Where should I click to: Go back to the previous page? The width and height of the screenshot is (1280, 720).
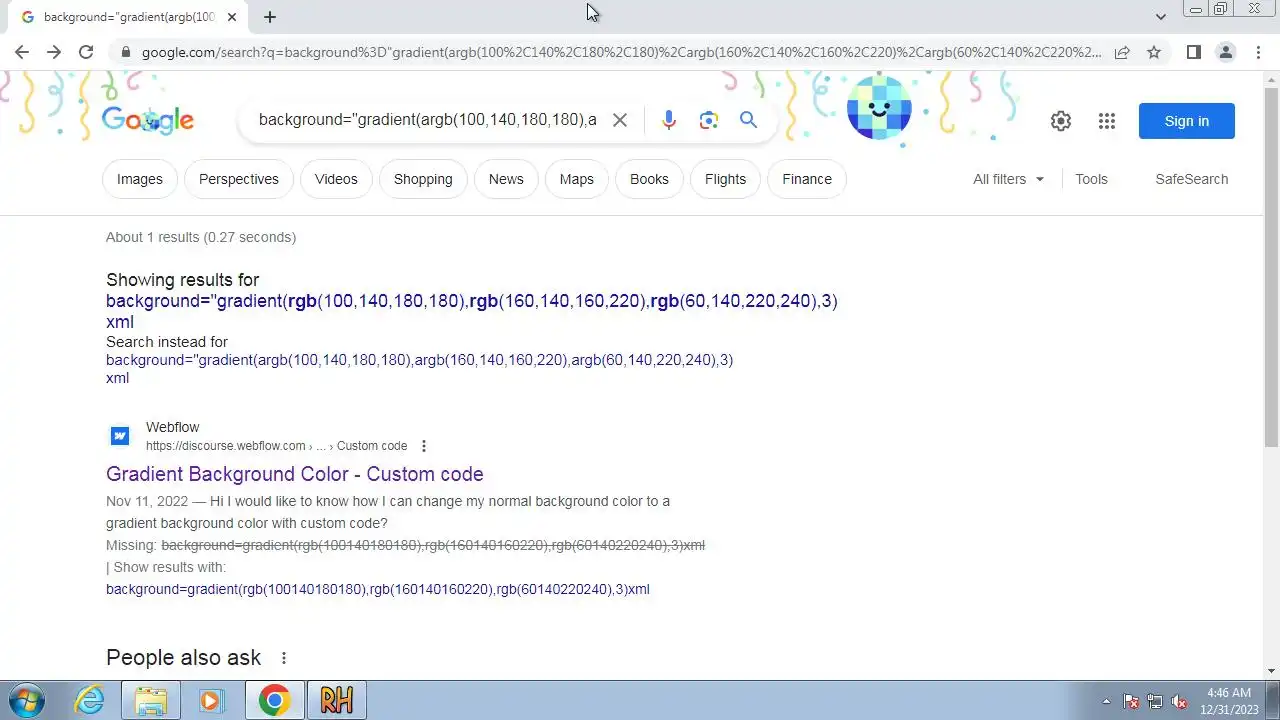coord(22,52)
